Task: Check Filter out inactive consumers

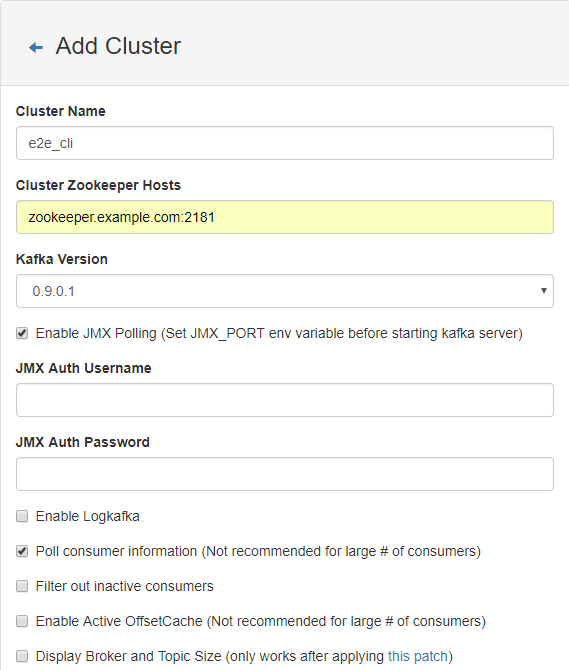Action: click(22, 586)
